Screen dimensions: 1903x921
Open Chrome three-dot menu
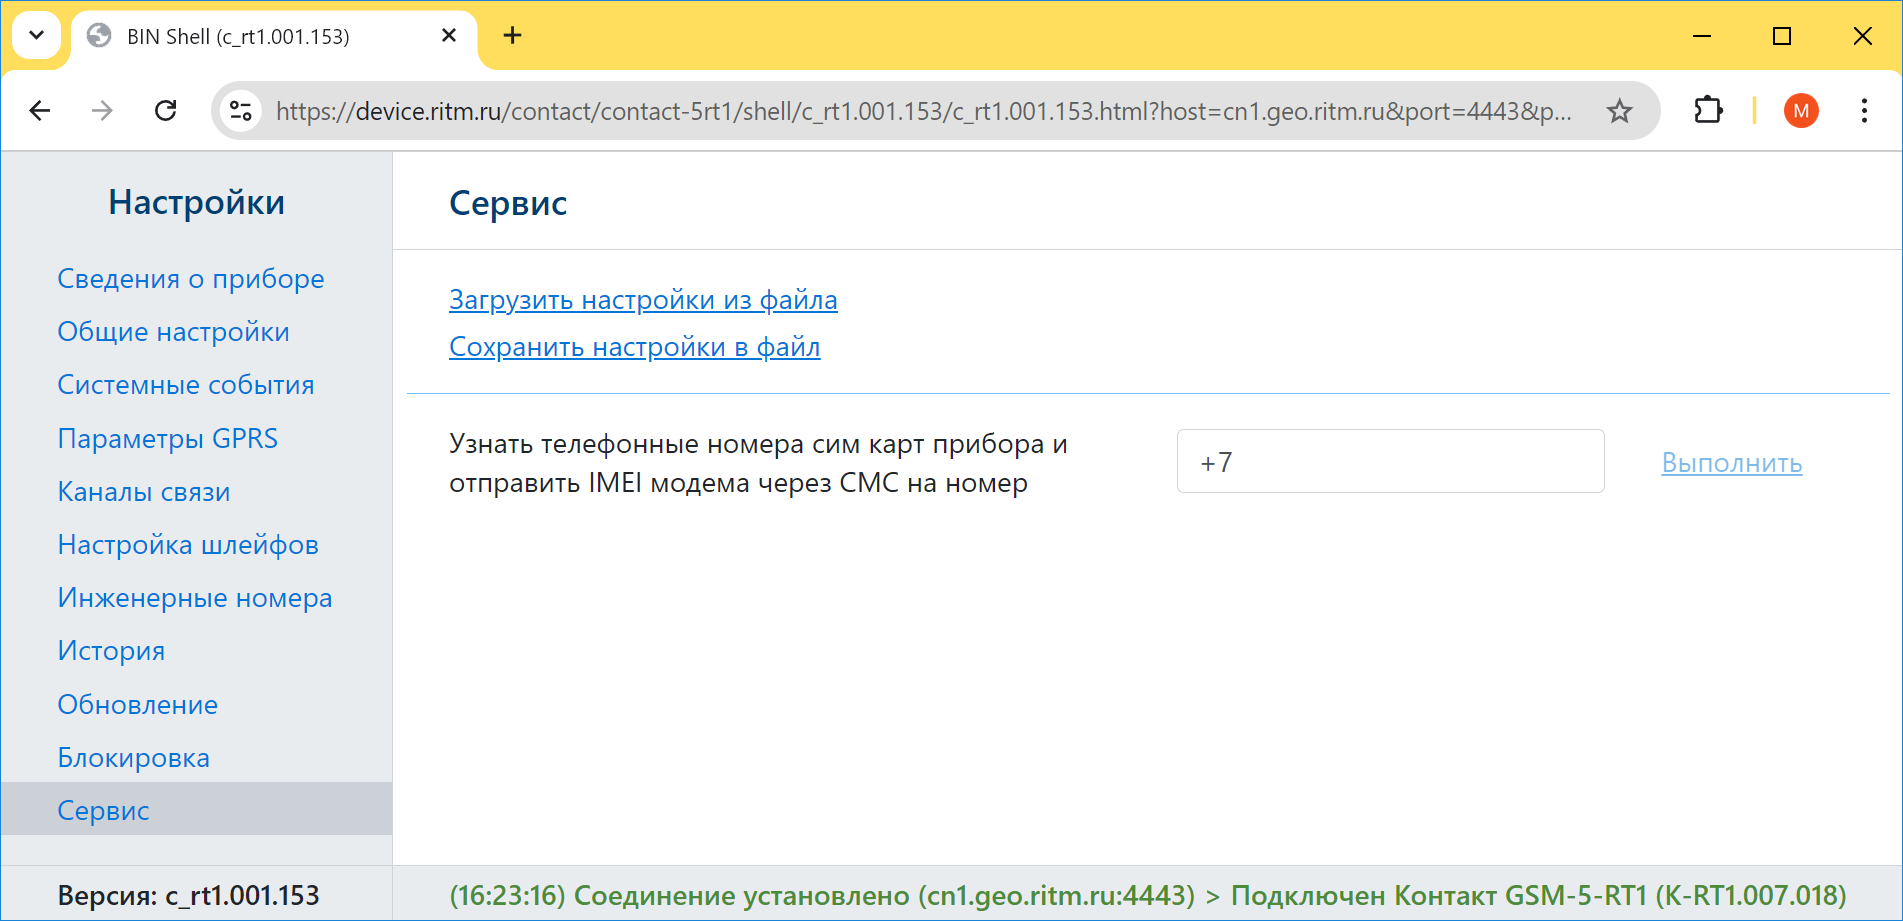(1864, 111)
